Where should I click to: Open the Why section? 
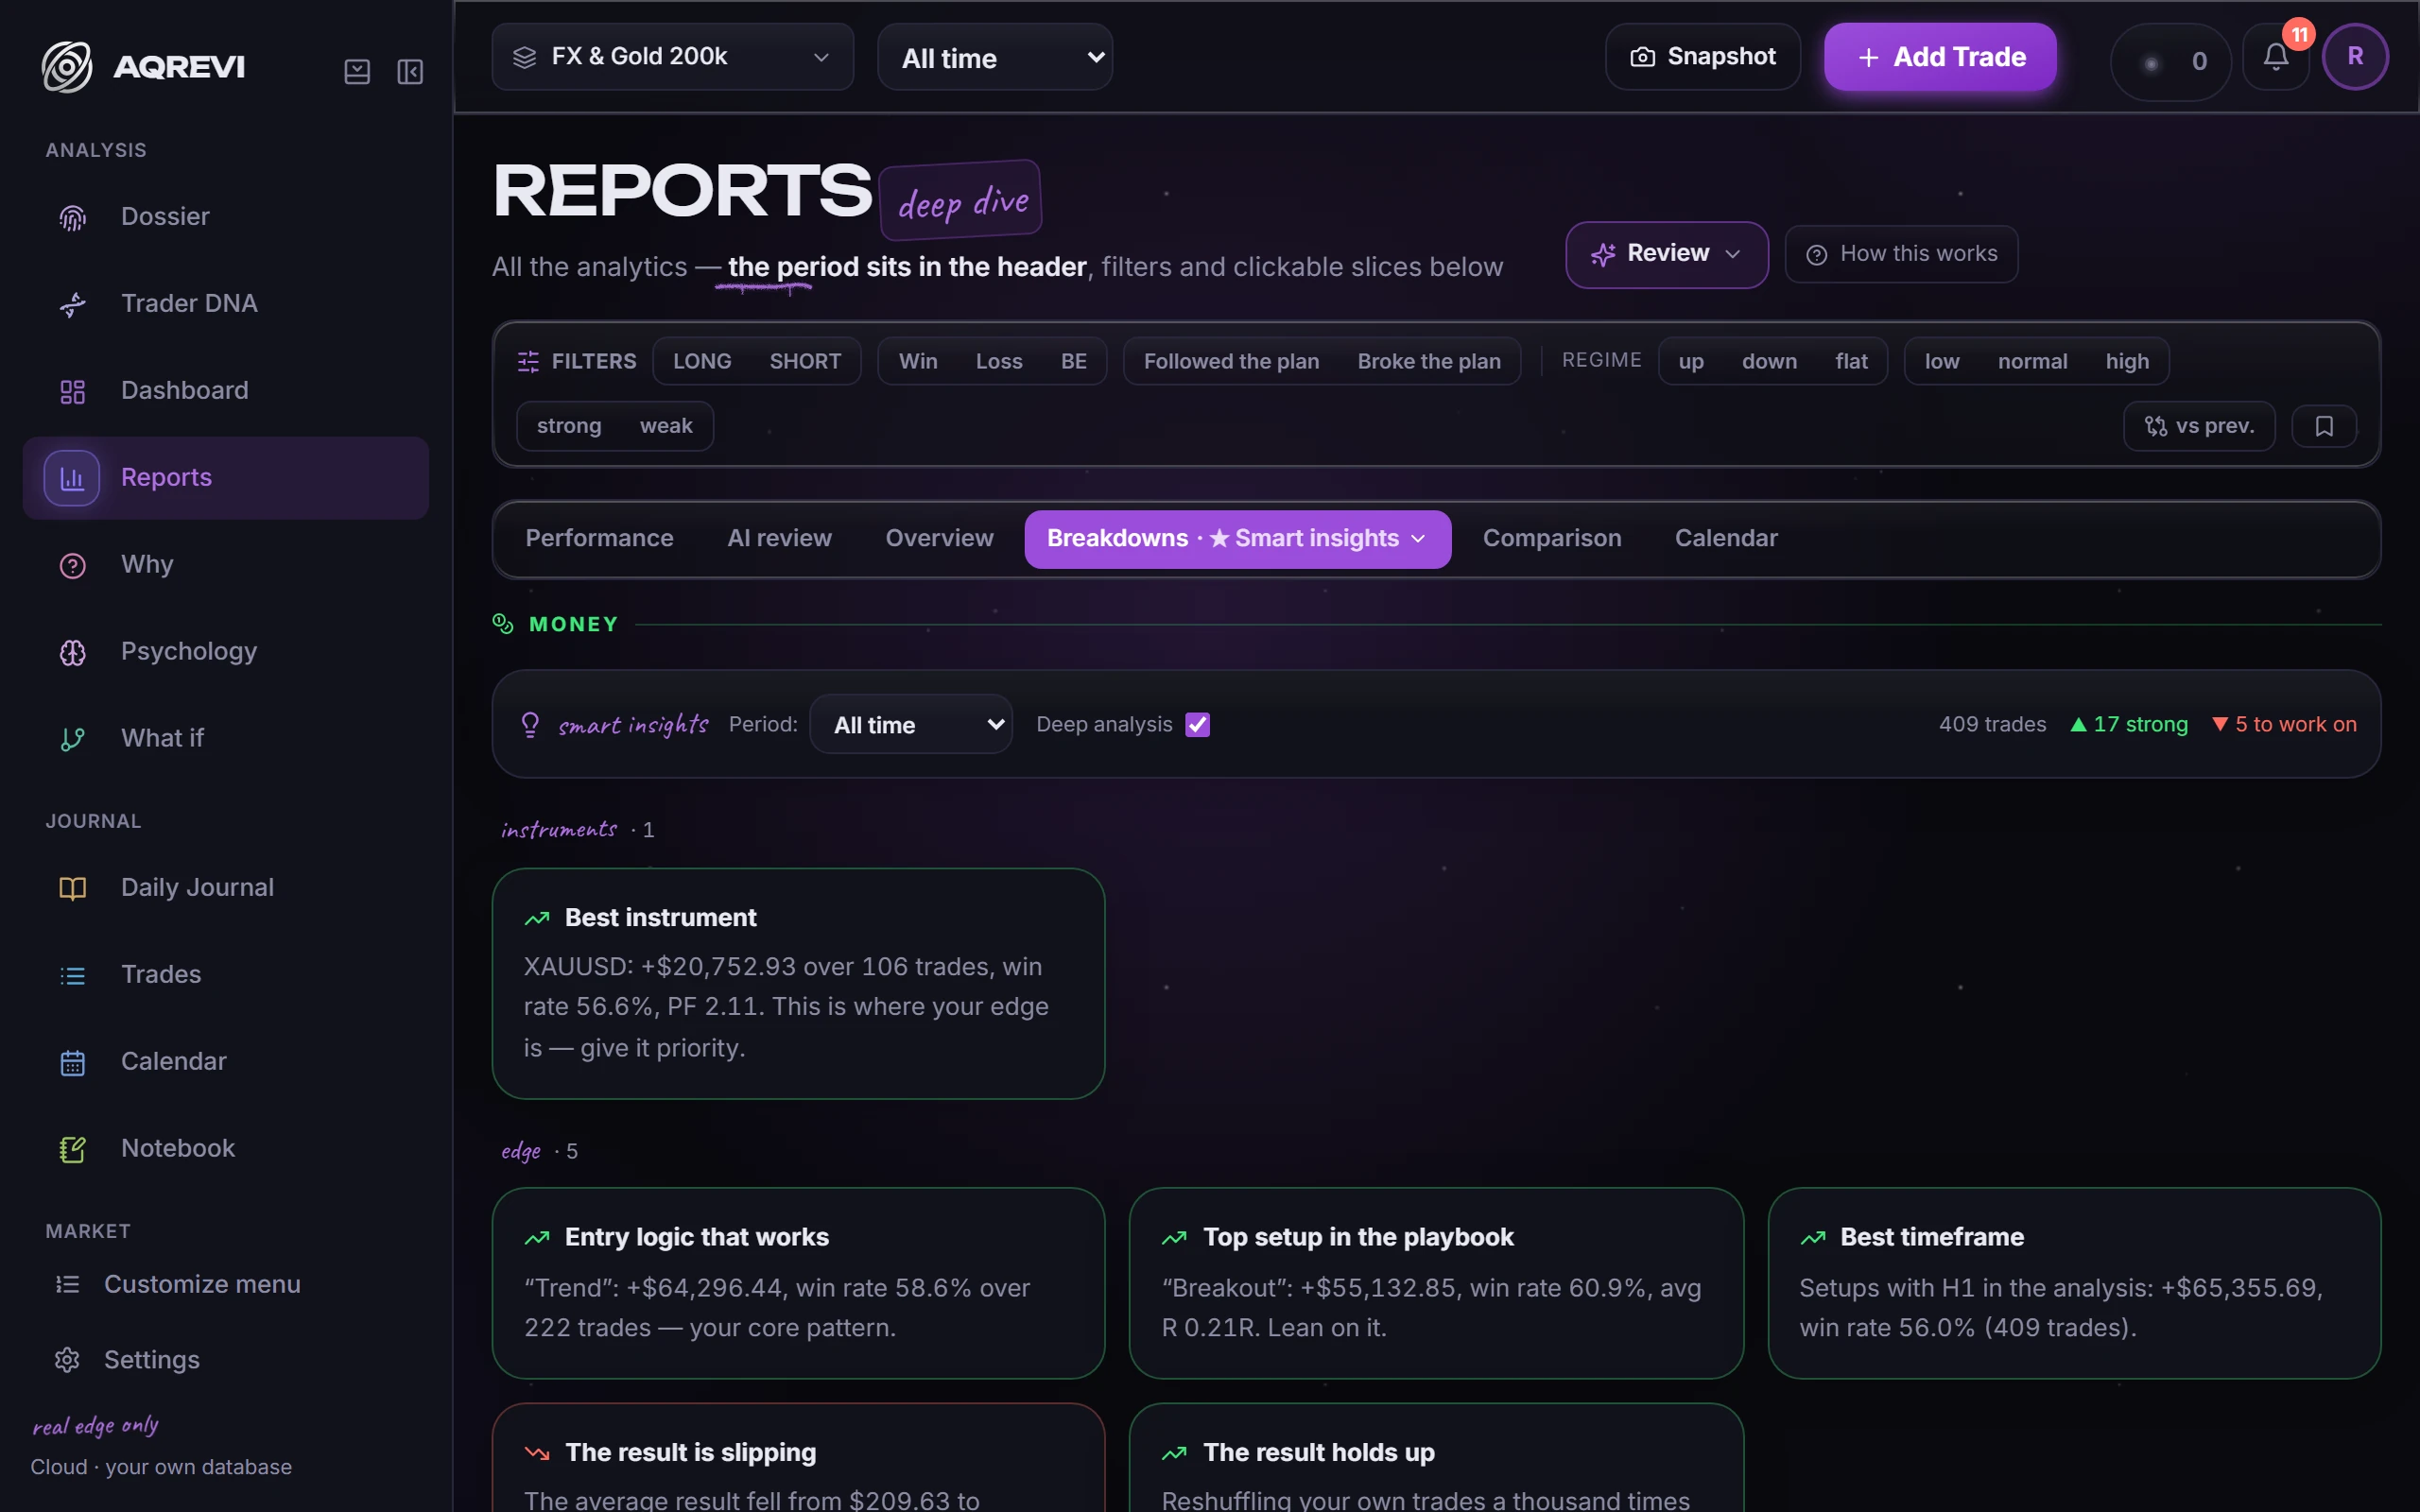[x=226, y=565]
